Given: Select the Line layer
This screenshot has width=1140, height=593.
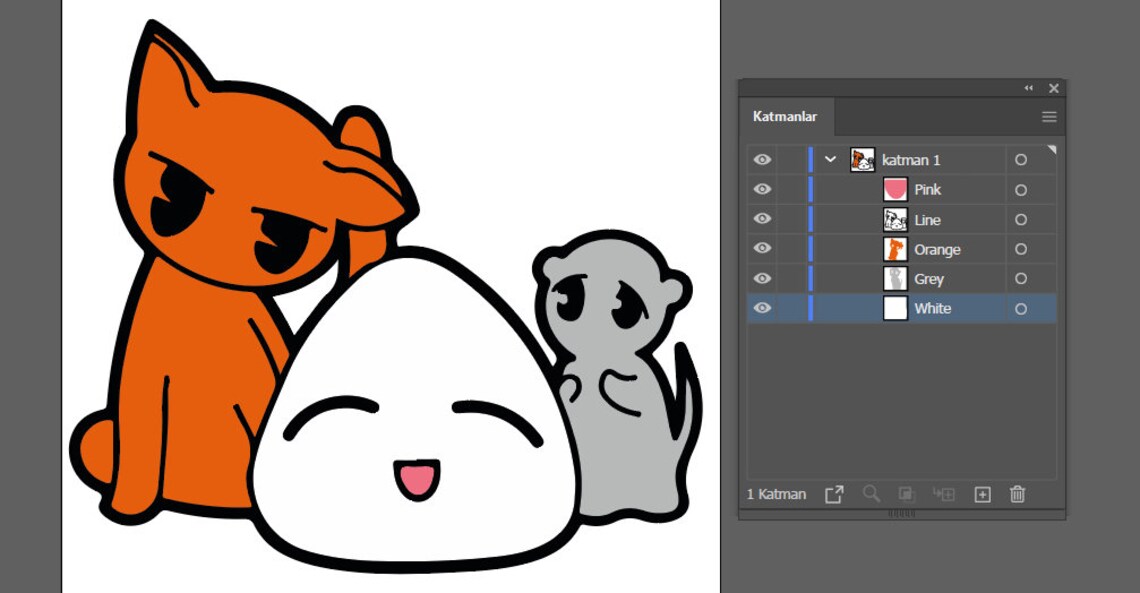Looking at the screenshot, I should click(927, 219).
